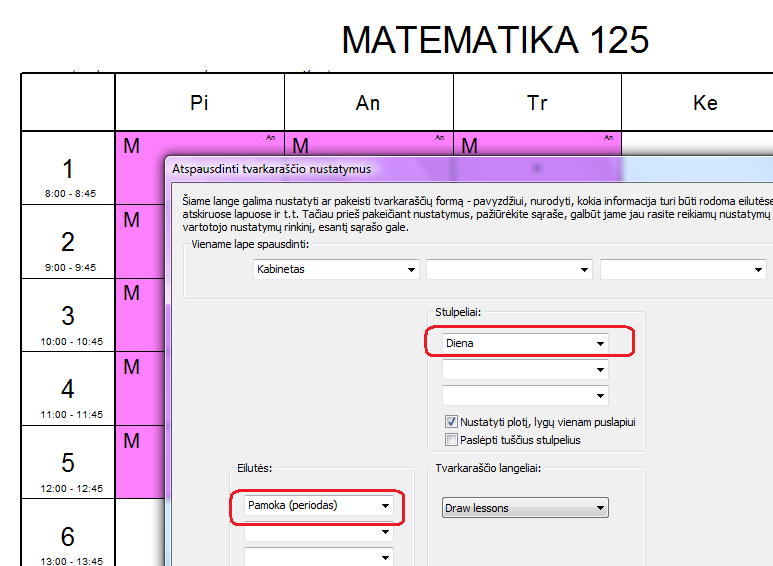
Task: Uncheck Nustatyti plotį, lygų vienam puslapiui
Action: point(451,422)
